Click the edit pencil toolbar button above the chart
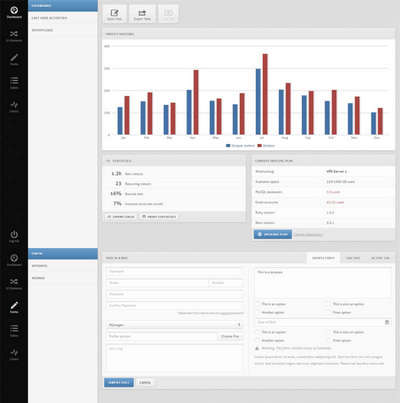400x403 pixels. click(x=115, y=14)
